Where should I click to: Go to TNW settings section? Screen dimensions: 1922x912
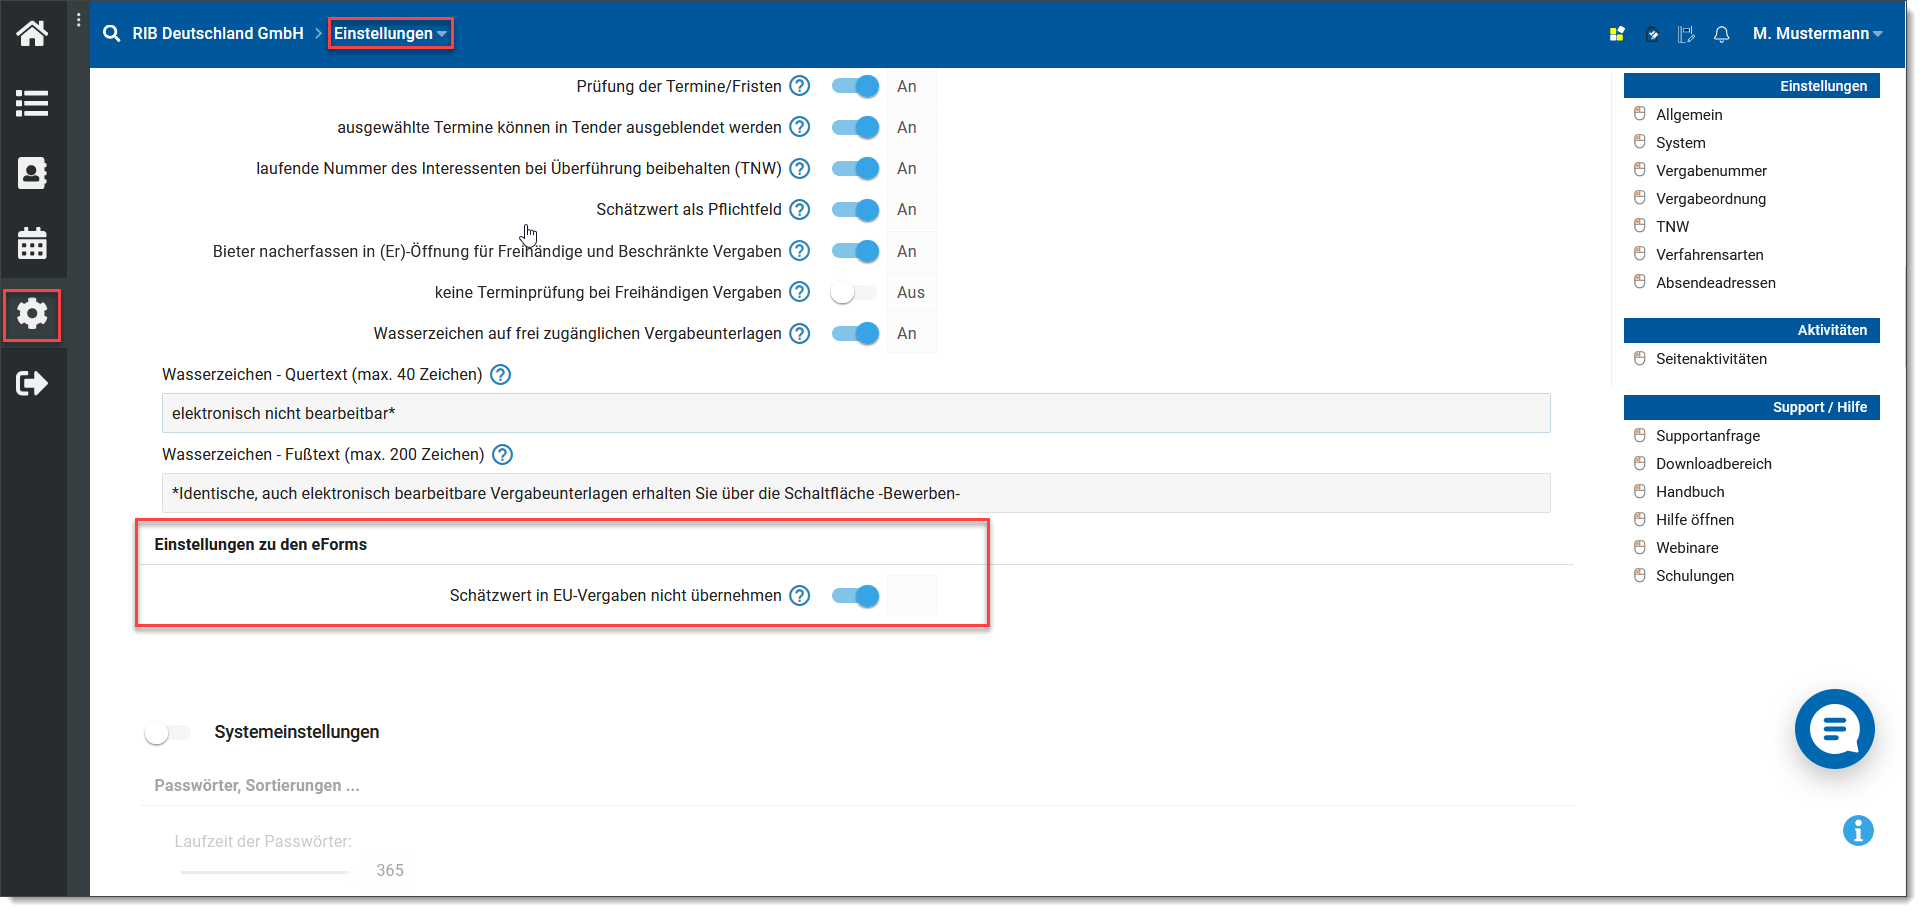(x=1672, y=227)
